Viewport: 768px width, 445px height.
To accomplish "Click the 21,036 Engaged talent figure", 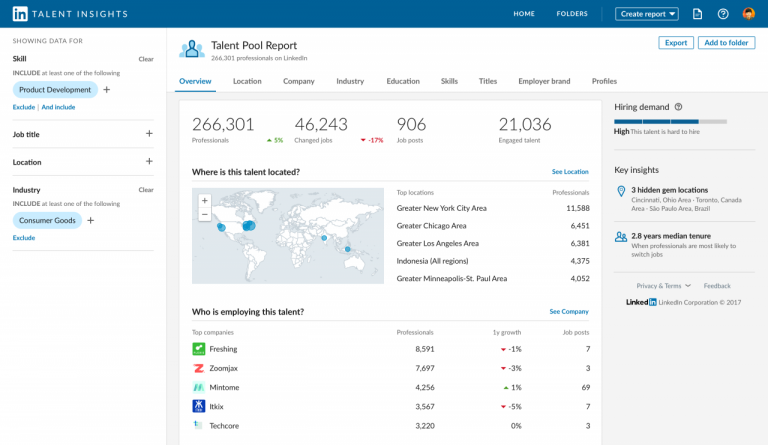I will (525, 124).
